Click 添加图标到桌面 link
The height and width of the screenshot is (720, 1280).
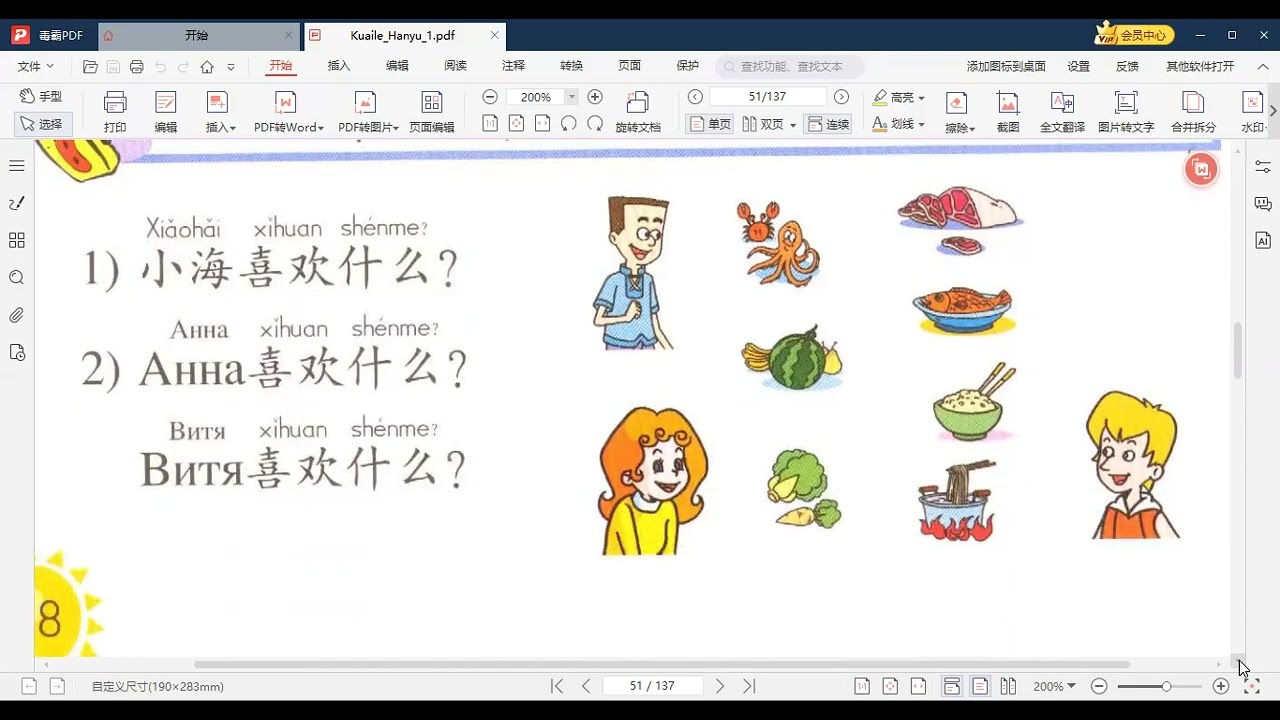(x=1006, y=66)
